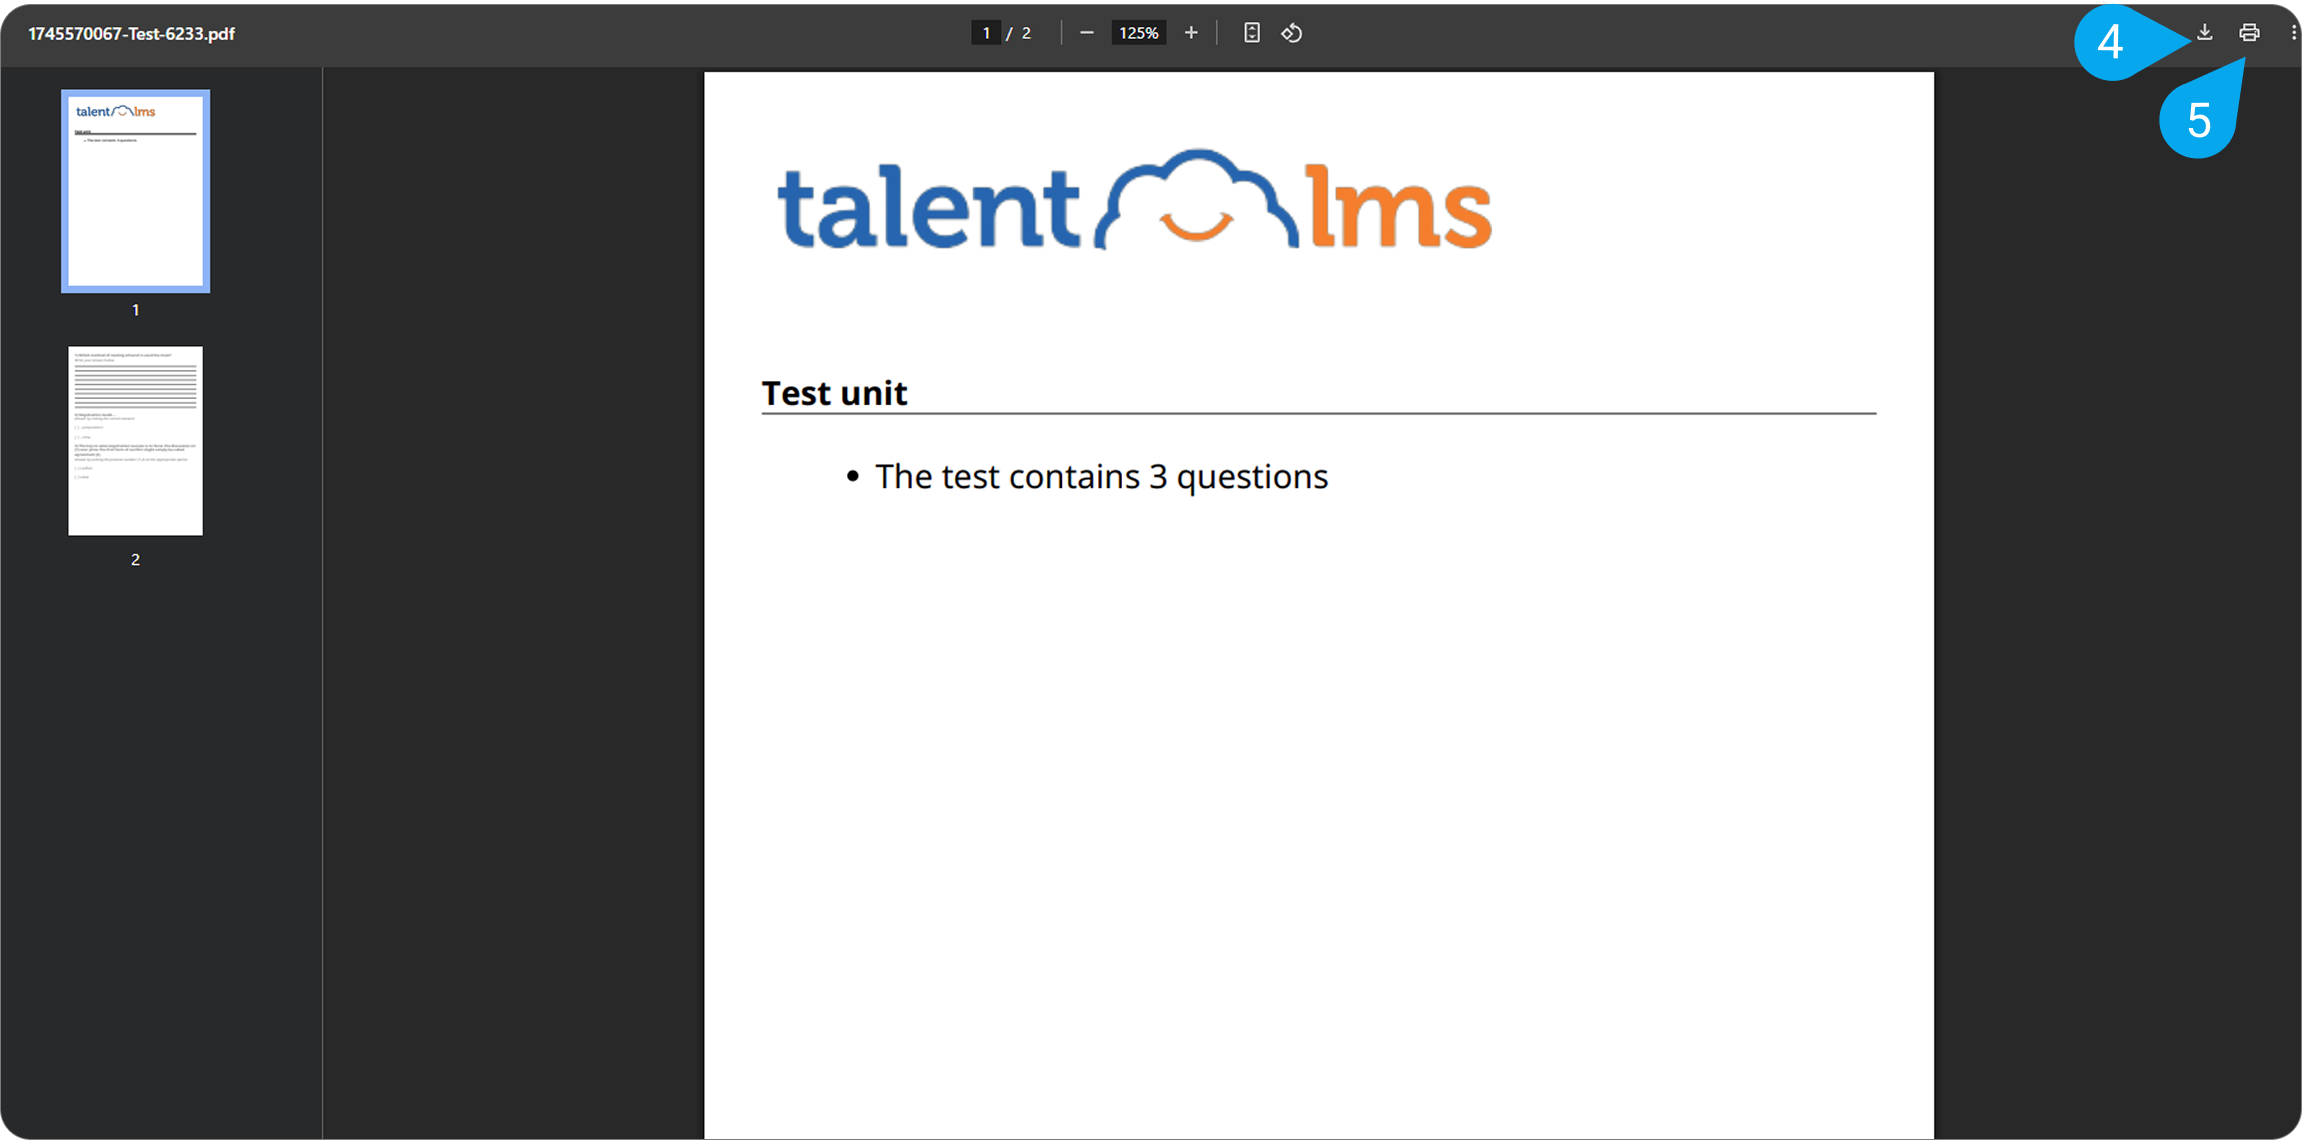Zoom out of the document
The image size is (2302, 1140).
point(1087,33)
